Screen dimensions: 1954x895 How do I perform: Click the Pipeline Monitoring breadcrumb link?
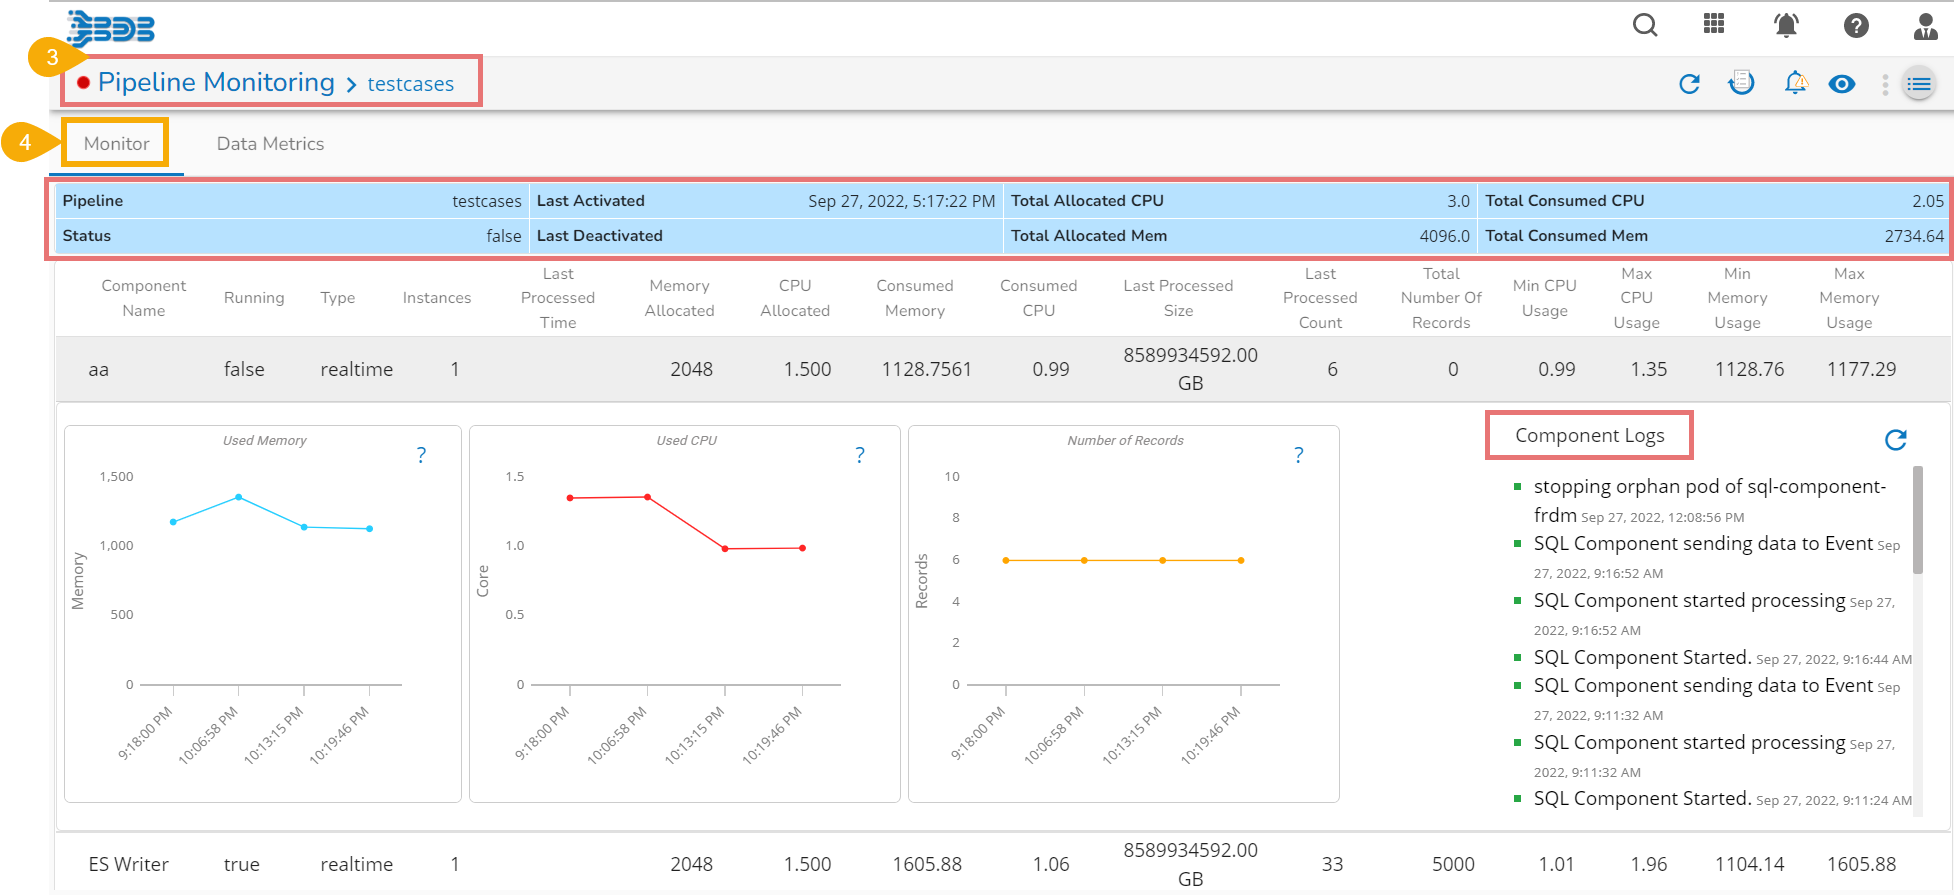point(216,82)
